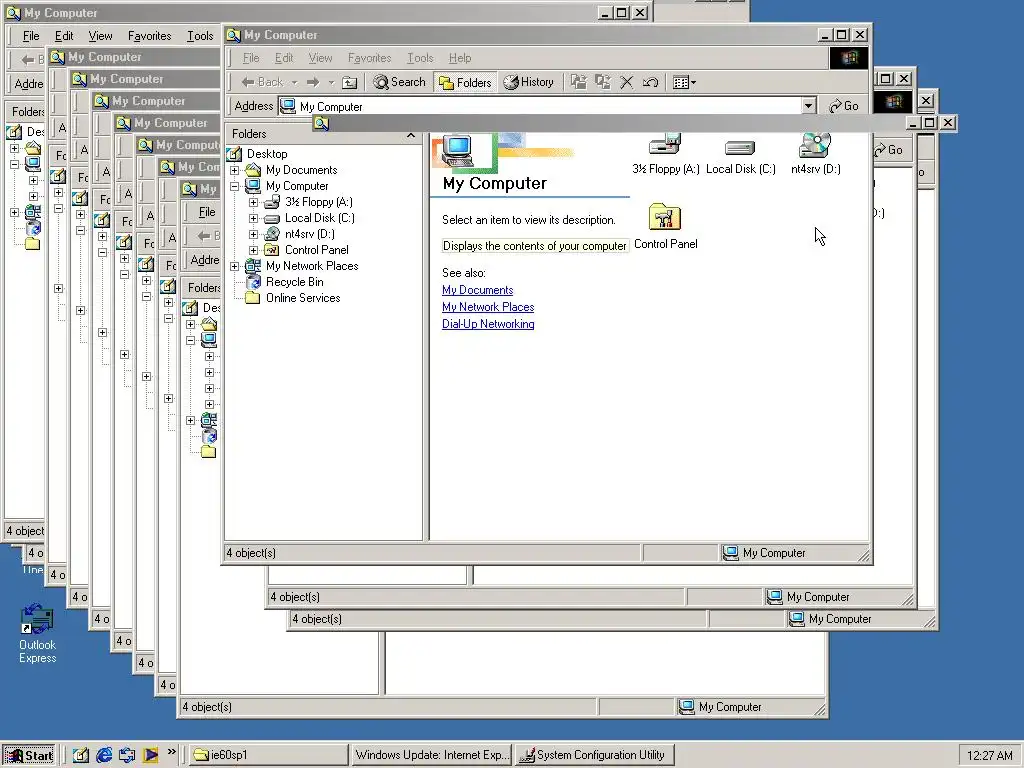Select the Control Panel icon in right pane
Image resolution: width=1024 pixels, height=768 pixels.
(x=665, y=226)
